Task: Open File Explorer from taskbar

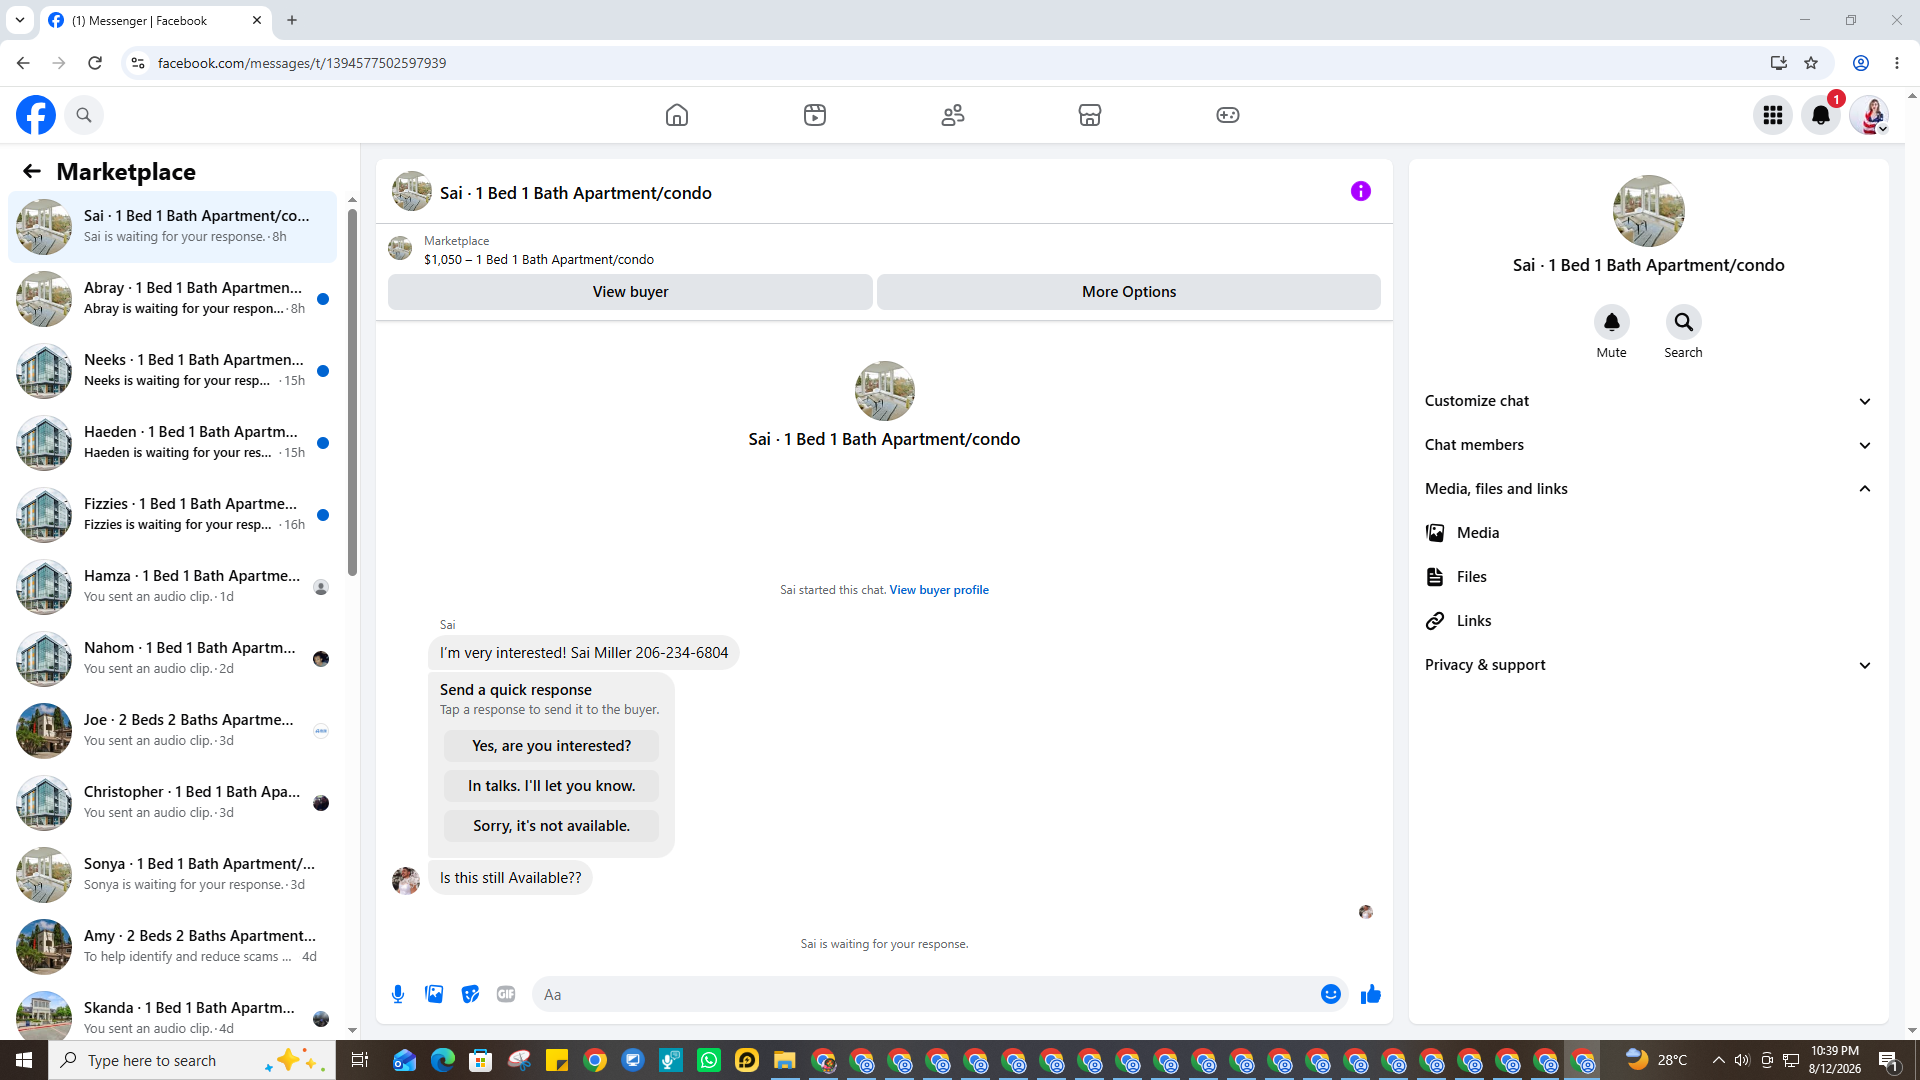Action: (785, 1060)
